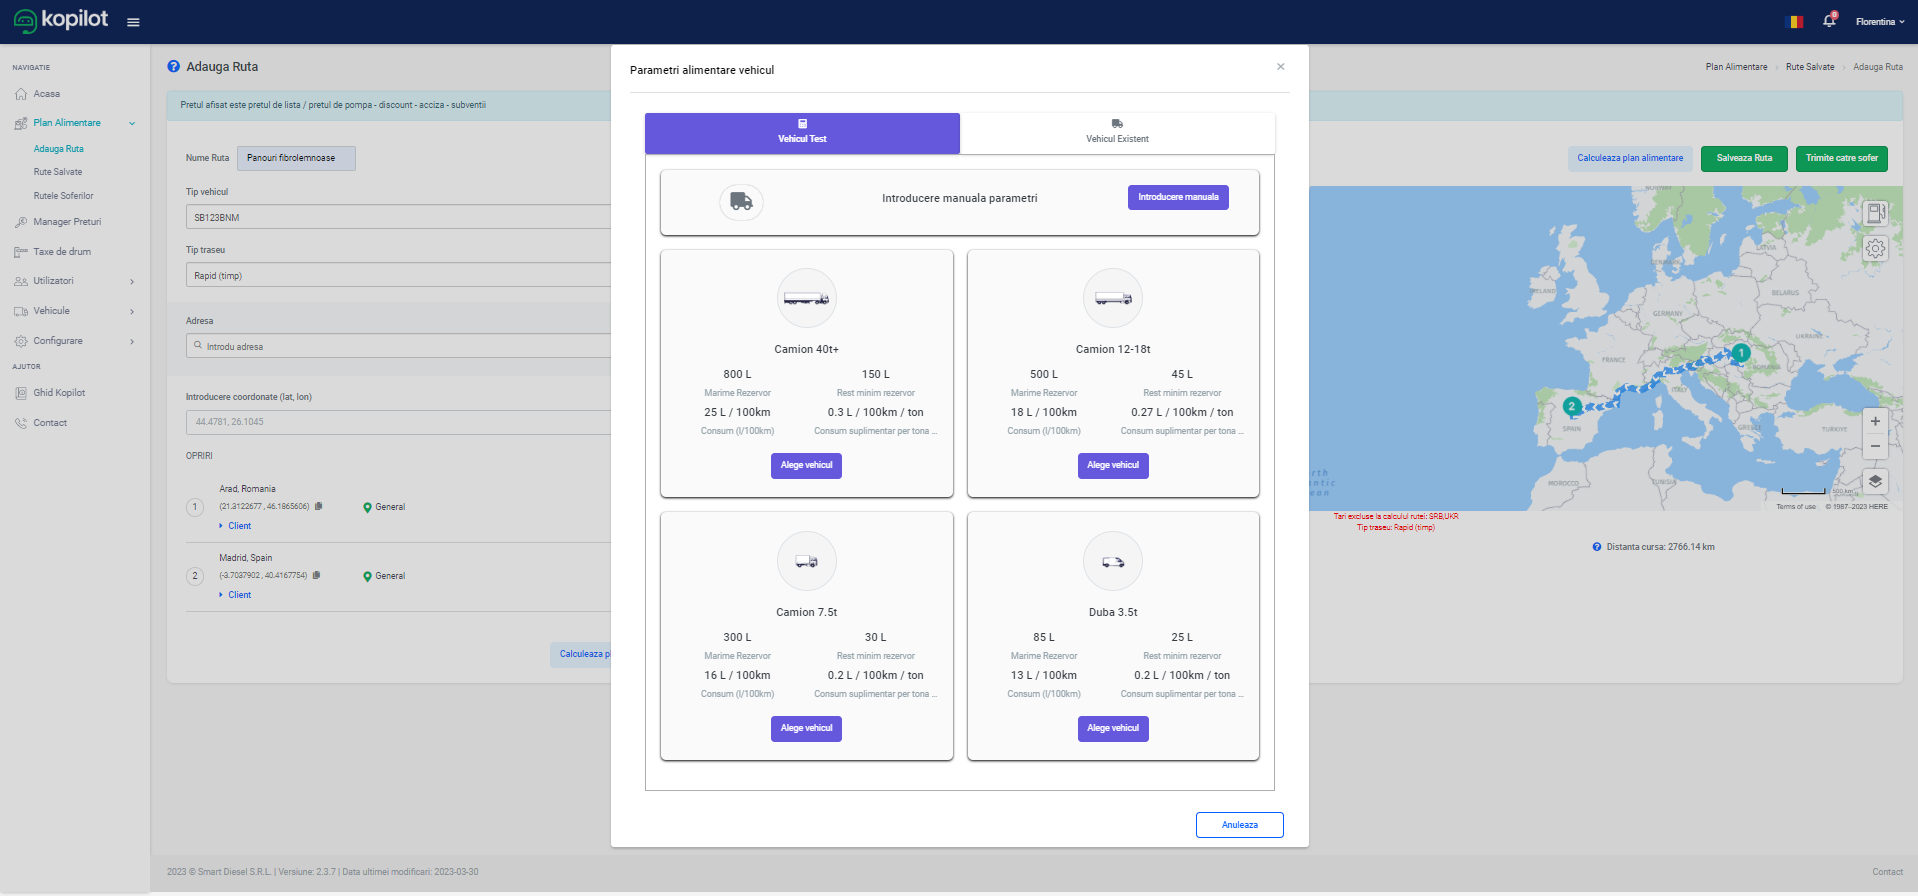Expand the Utilizatori sidebar menu
The image size is (1918, 896).
coord(75,281)
